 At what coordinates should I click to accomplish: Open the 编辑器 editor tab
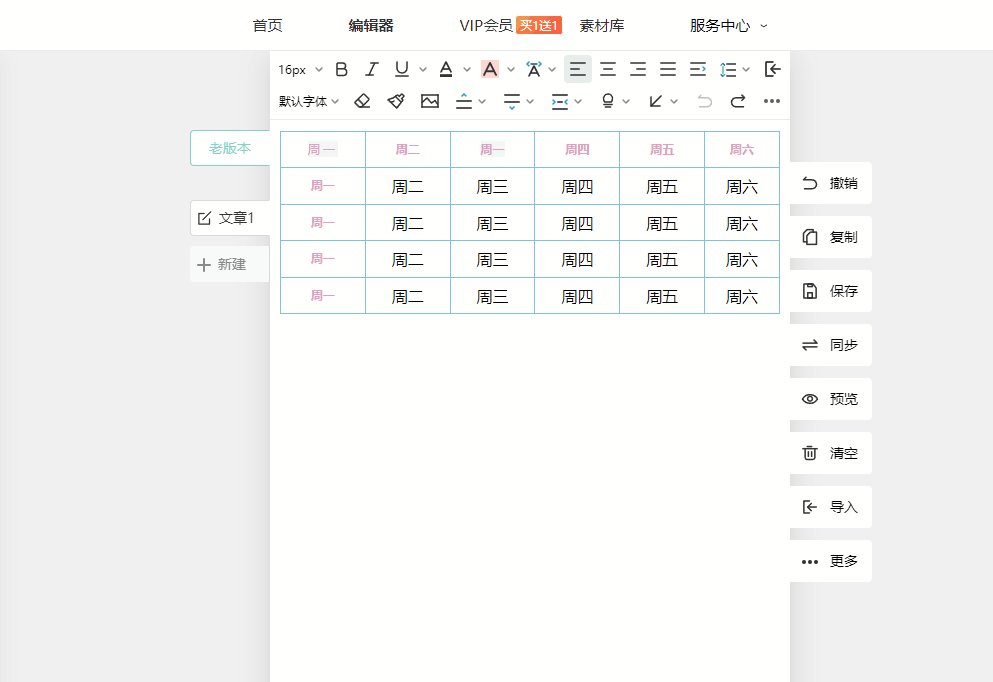(371, 25)
